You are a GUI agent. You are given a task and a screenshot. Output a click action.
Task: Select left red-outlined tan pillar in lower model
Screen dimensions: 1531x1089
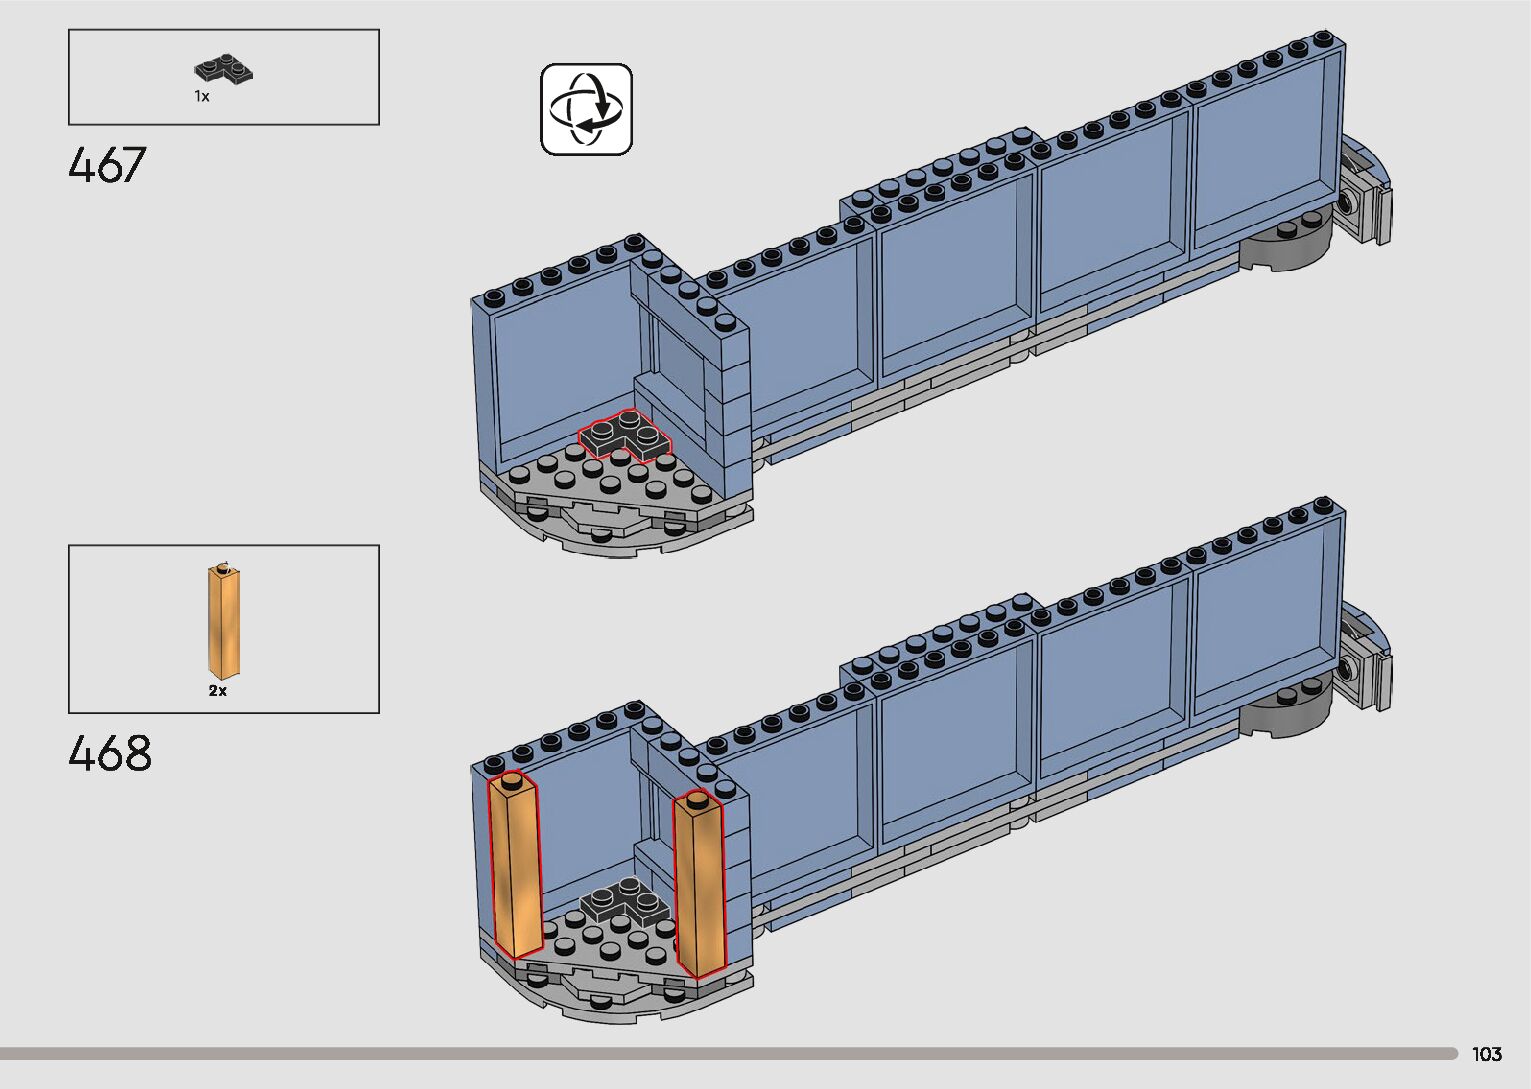513,866
